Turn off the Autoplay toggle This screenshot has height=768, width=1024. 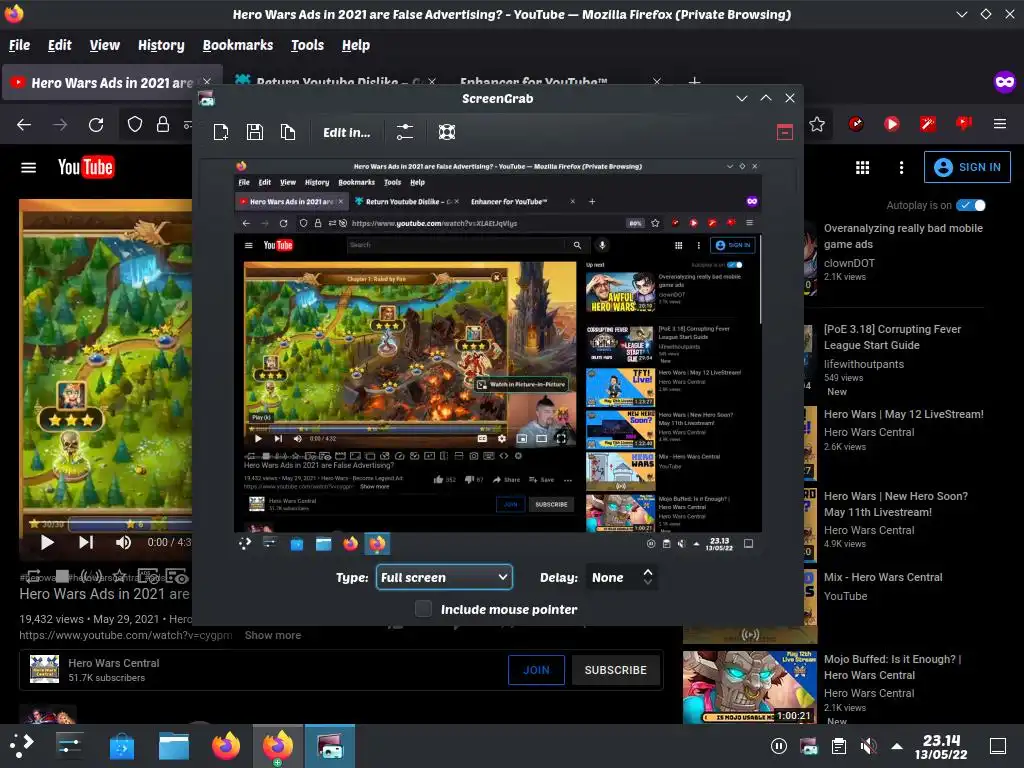[x=970, y=205]
